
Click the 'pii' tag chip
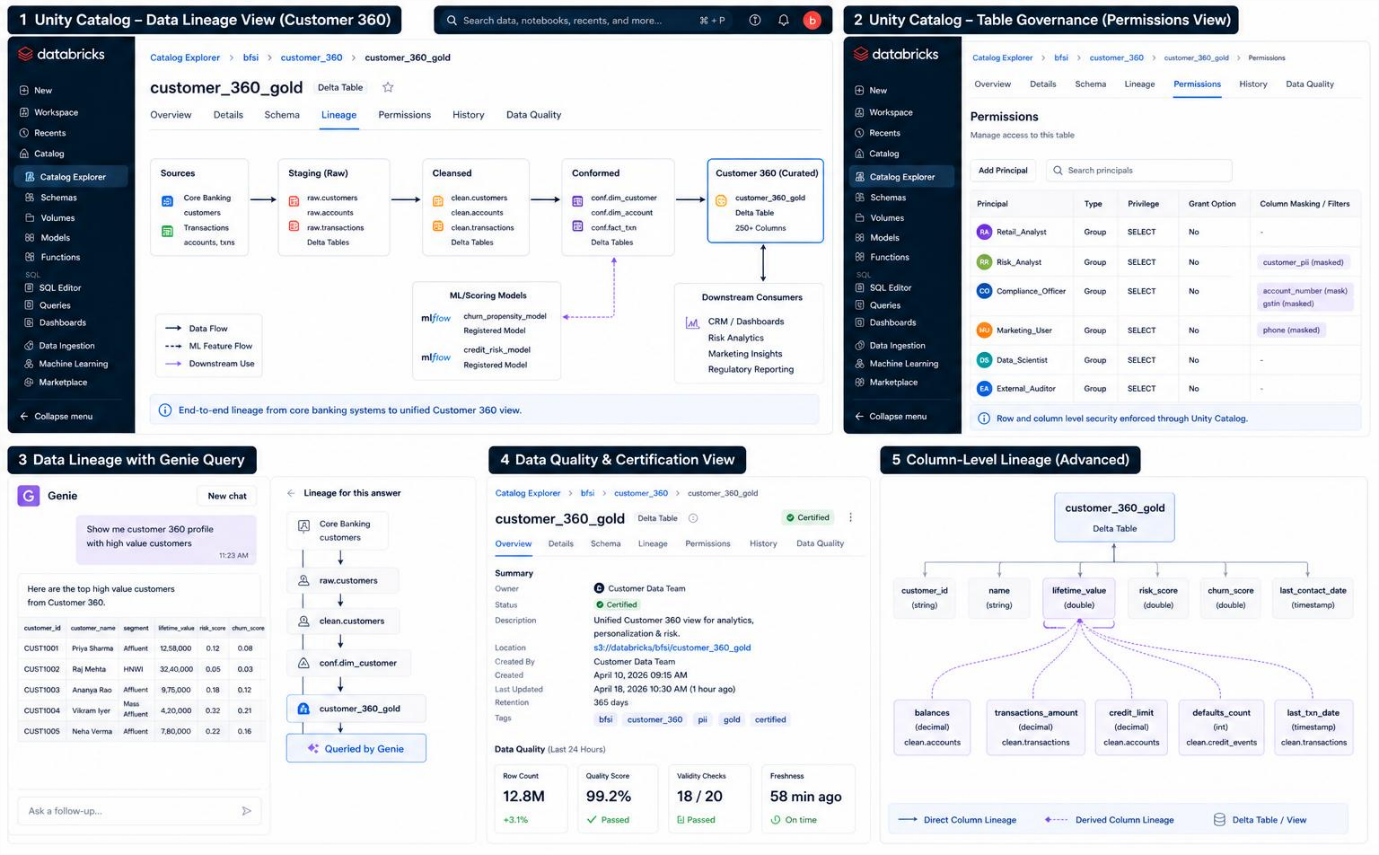point(702,719)
